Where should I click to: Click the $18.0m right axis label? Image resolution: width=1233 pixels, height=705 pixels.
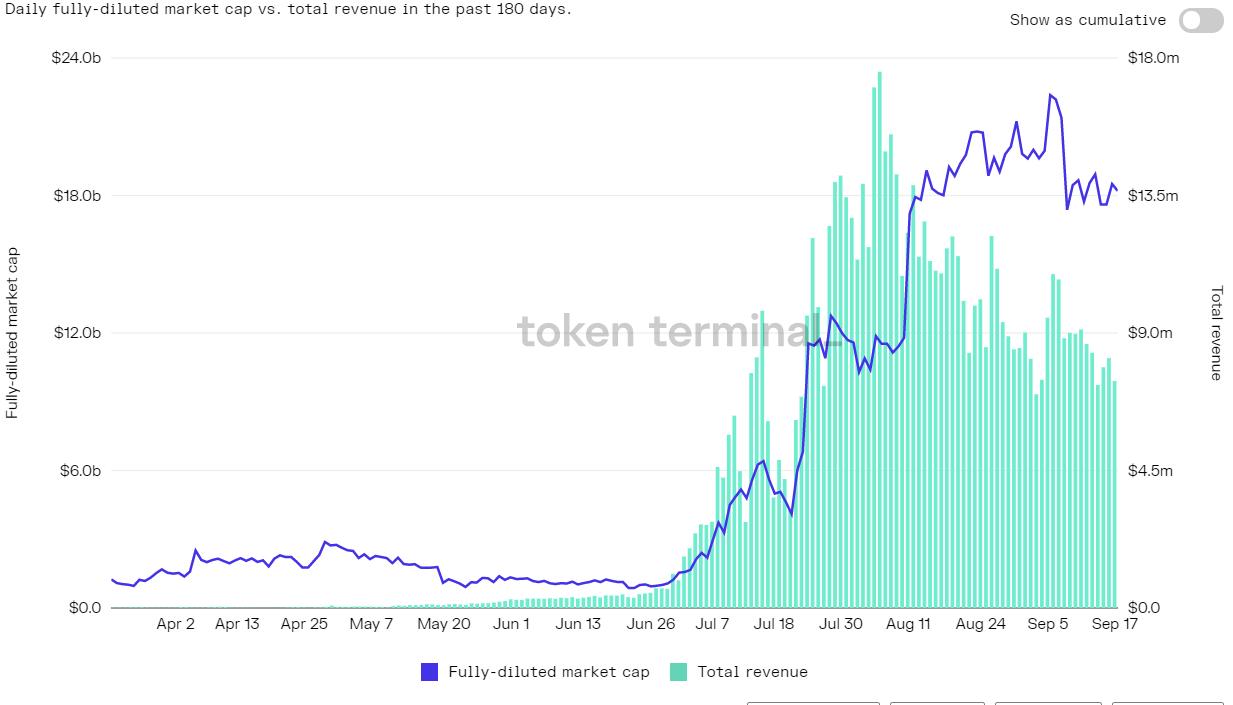(x=1154, y=58)
